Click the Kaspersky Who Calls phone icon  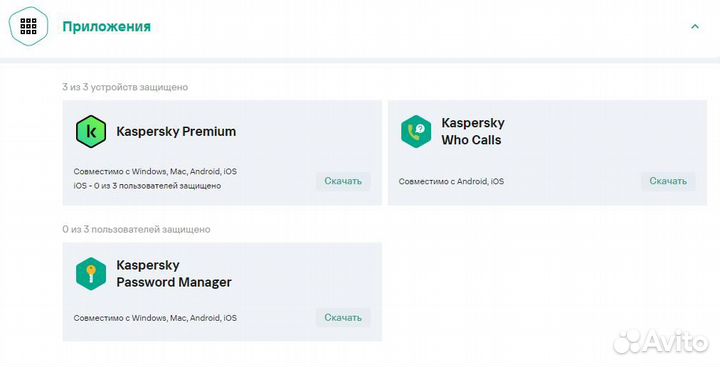(416, 131)
